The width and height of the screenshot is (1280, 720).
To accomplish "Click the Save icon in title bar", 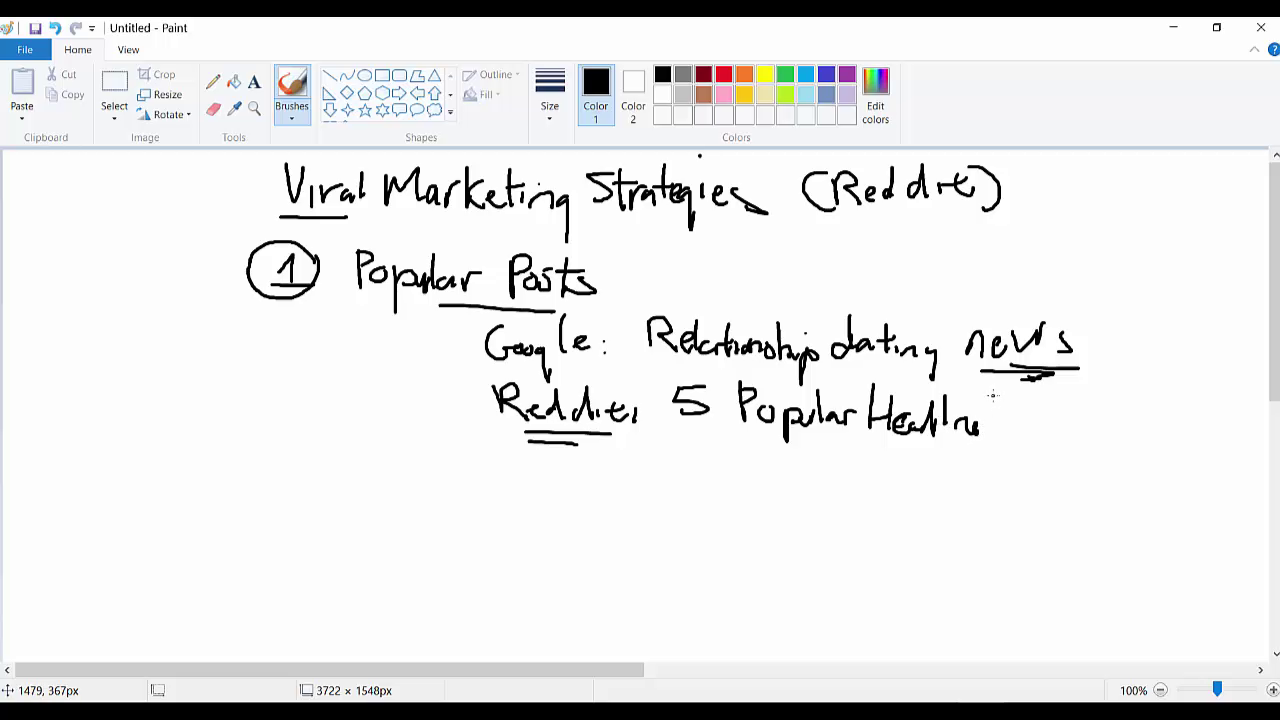I will (x=35, y=28).
